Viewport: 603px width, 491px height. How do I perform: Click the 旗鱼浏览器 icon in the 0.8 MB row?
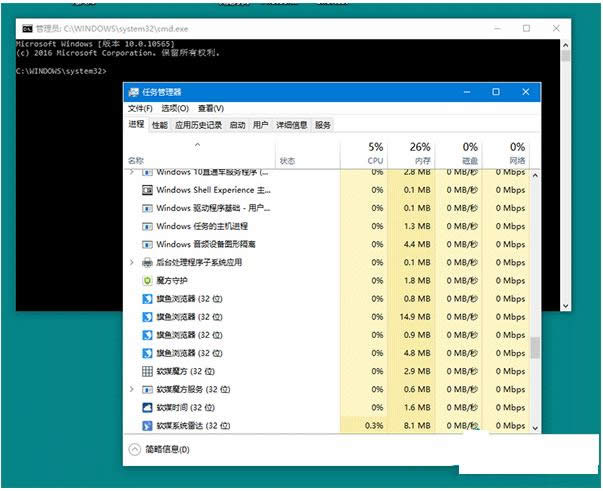click(147, 299)
